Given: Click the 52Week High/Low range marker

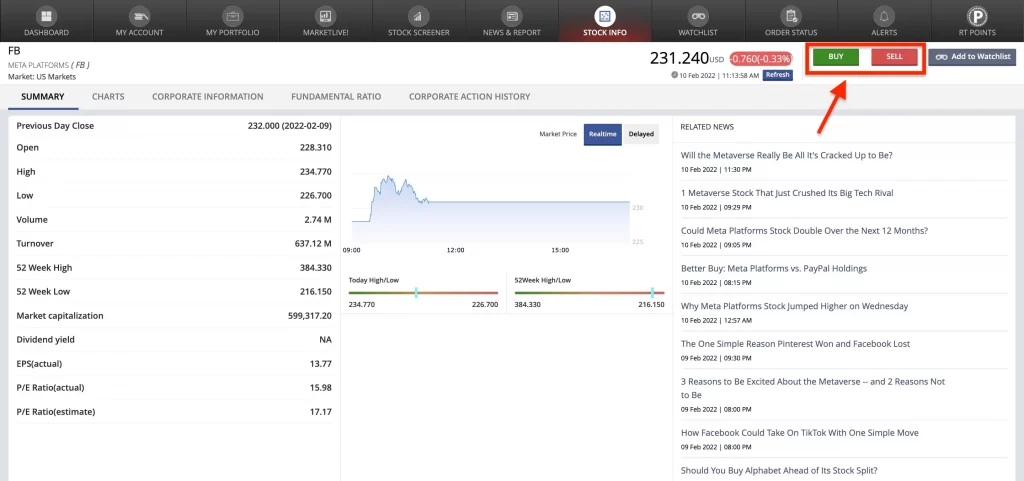Looking at the screenshot, I should (x=652, y=293).
